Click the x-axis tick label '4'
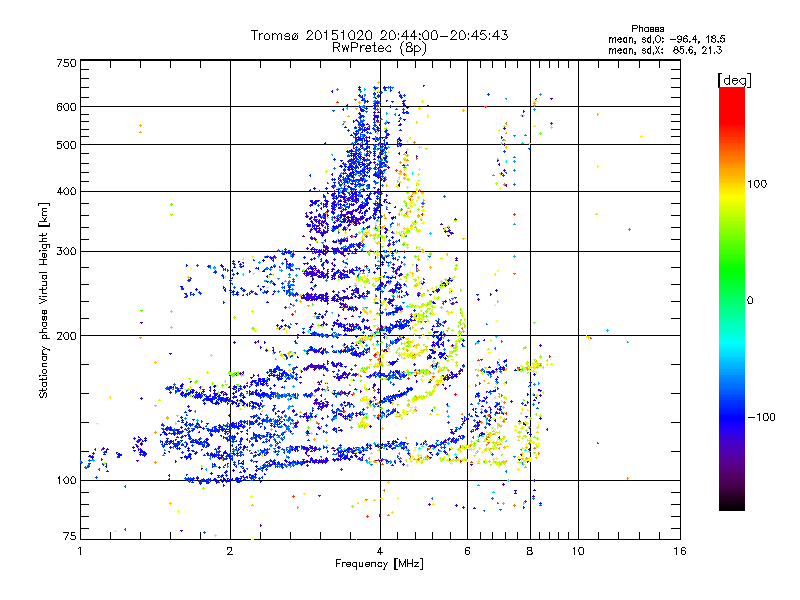800x600 pixels. coord(380,551)
